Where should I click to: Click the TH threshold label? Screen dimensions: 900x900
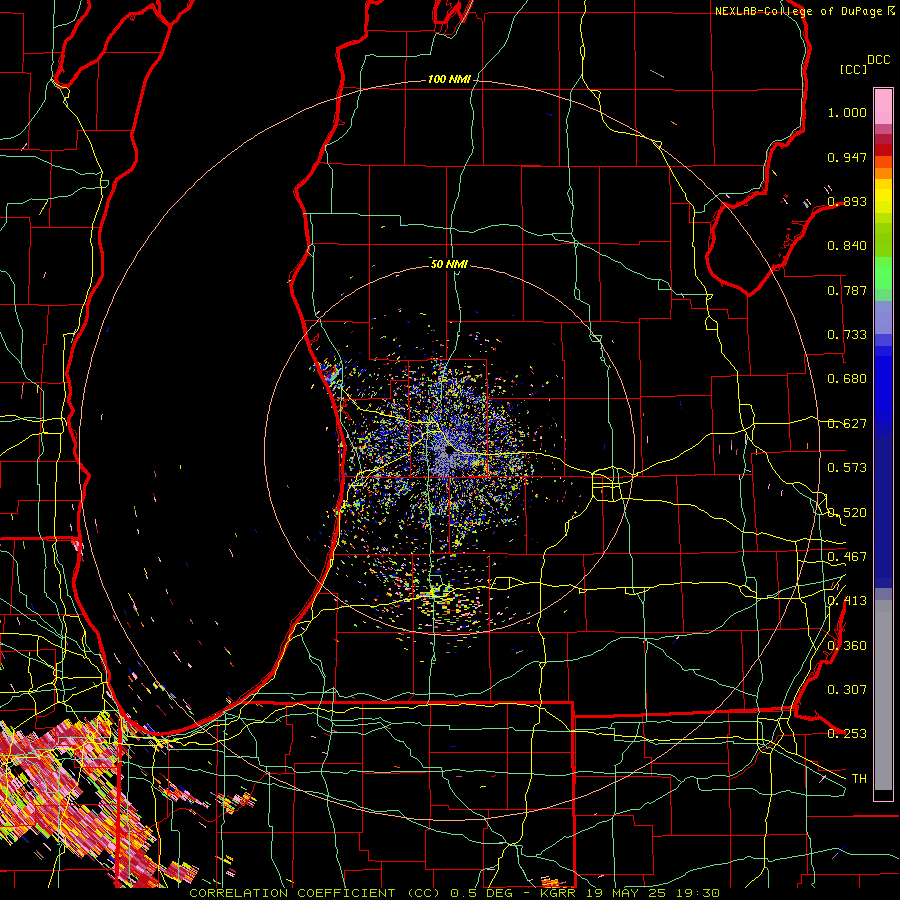(x=859, y=779)
